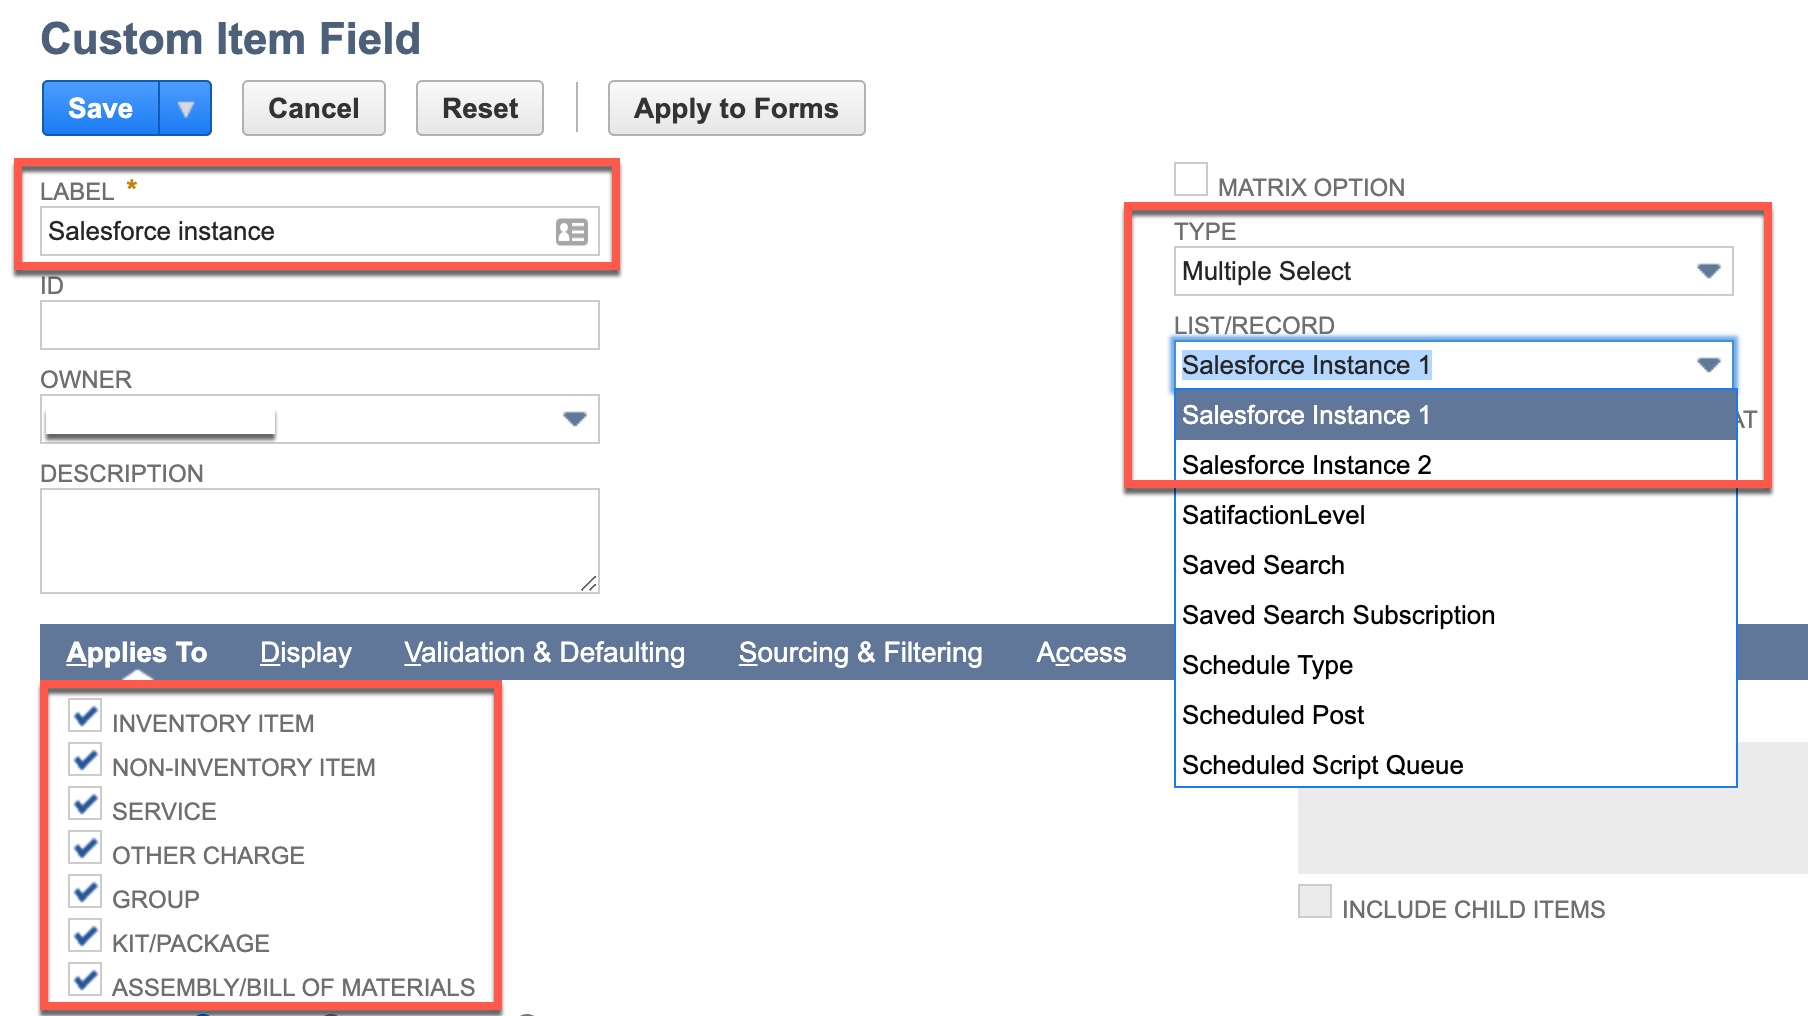Toggle the Matrix Option checkbox

pyautogui.click(x=1191, y=179)
